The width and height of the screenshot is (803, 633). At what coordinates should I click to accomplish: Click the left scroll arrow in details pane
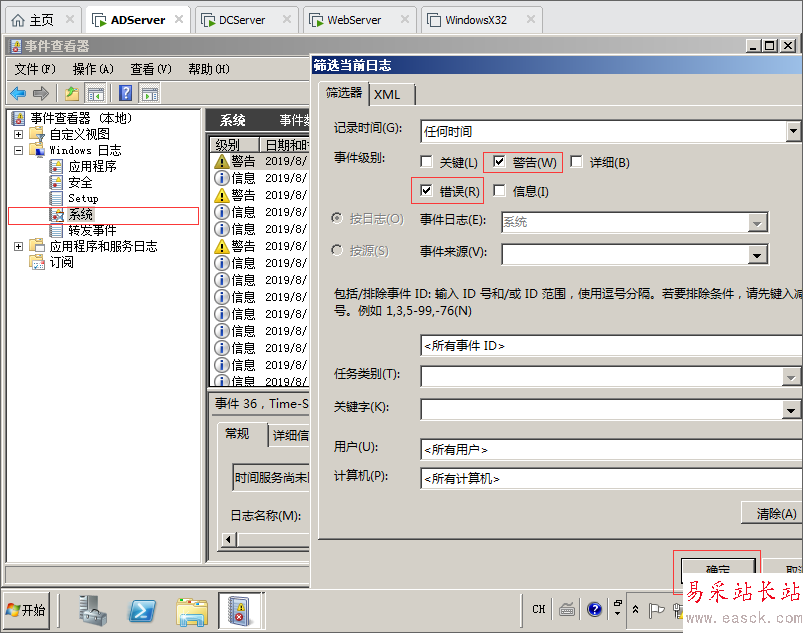coord(229,539)
